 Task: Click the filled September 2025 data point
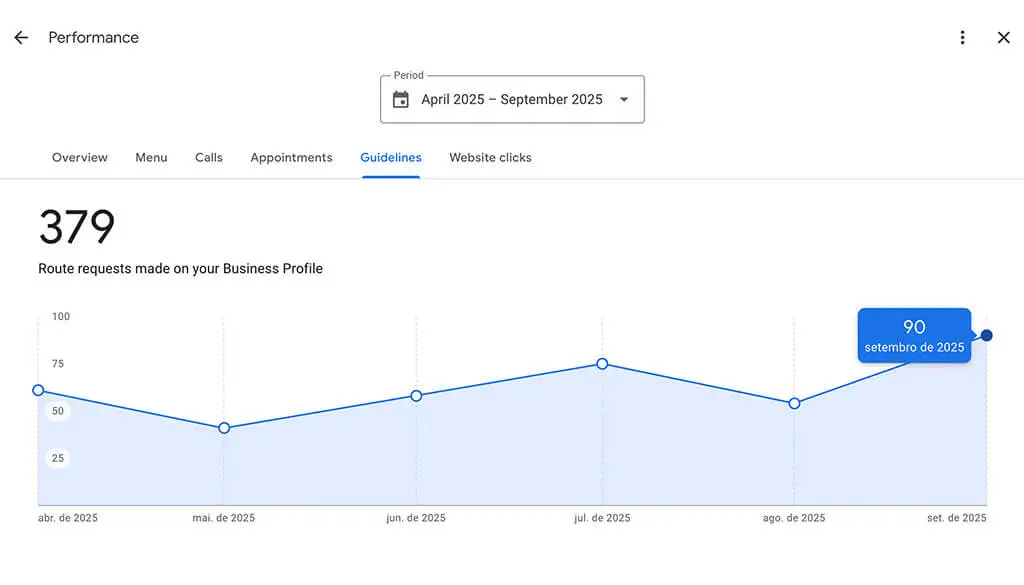tap(987, 335)
